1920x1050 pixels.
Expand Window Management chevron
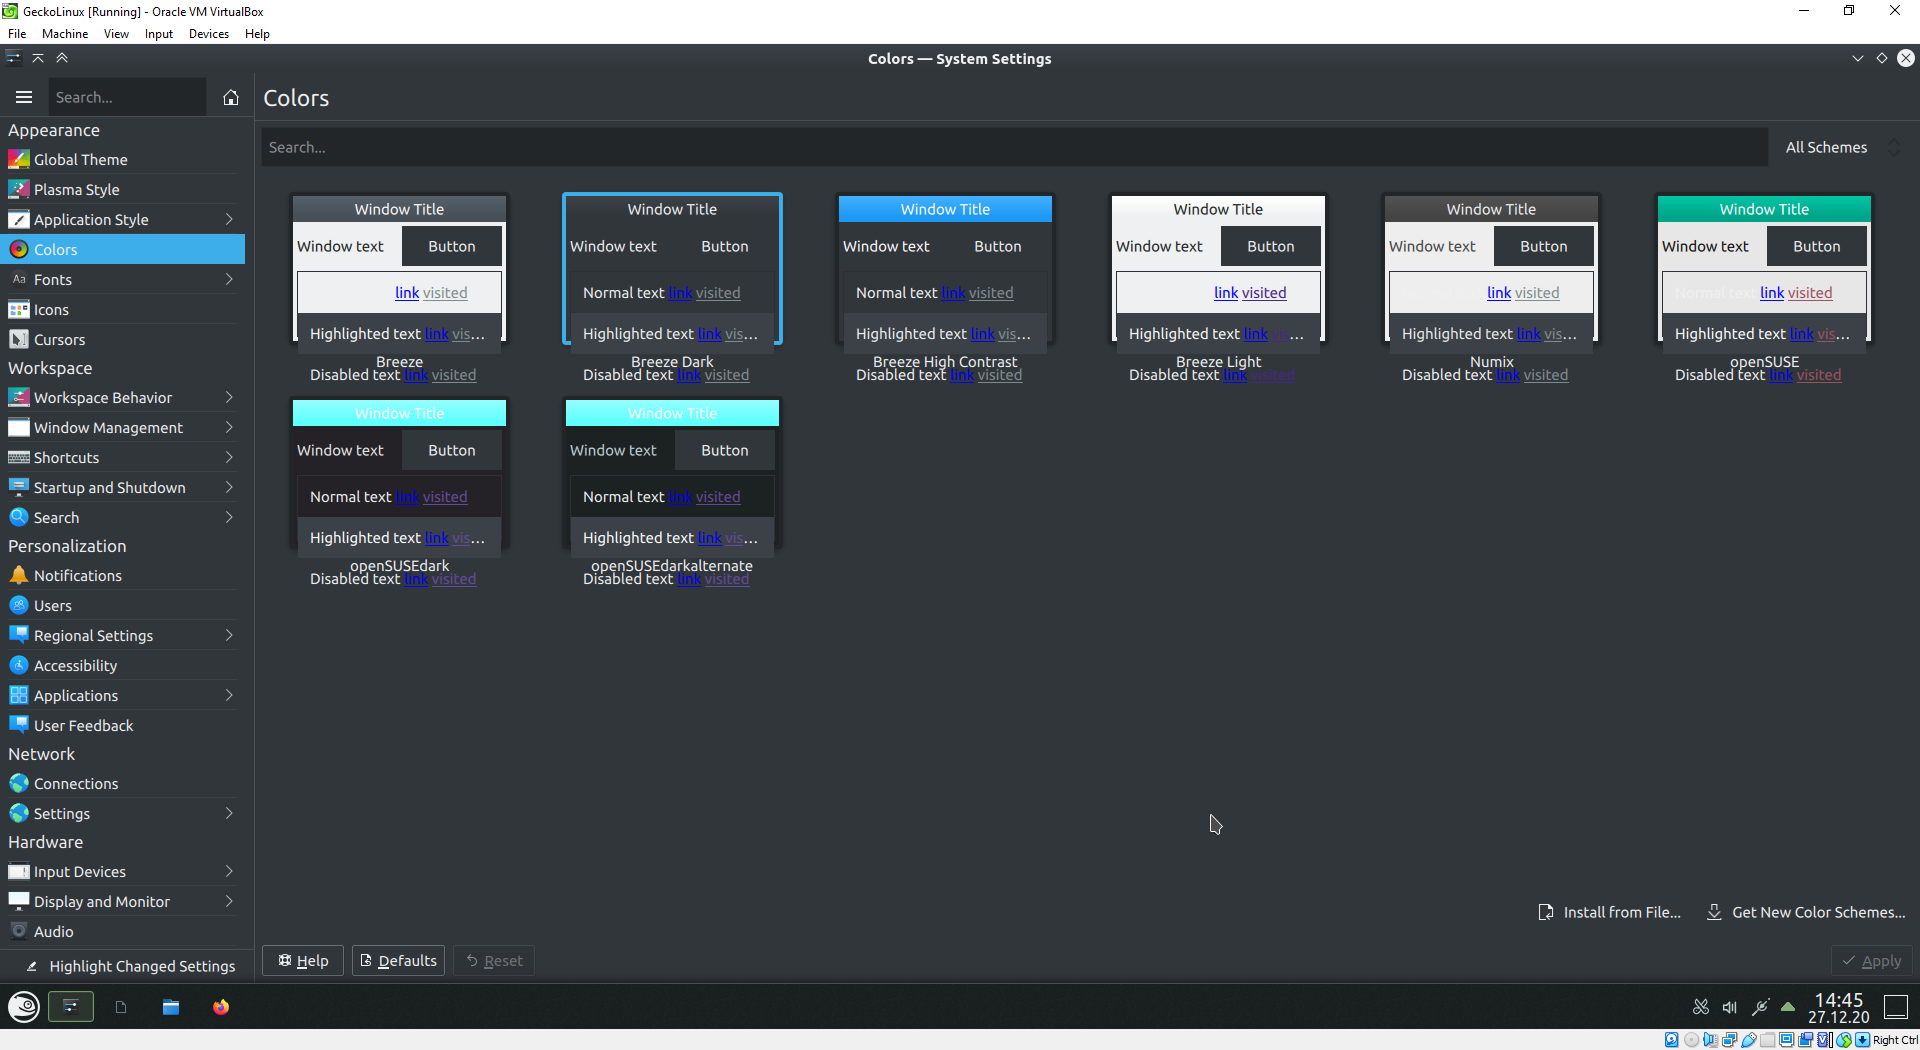229,428
